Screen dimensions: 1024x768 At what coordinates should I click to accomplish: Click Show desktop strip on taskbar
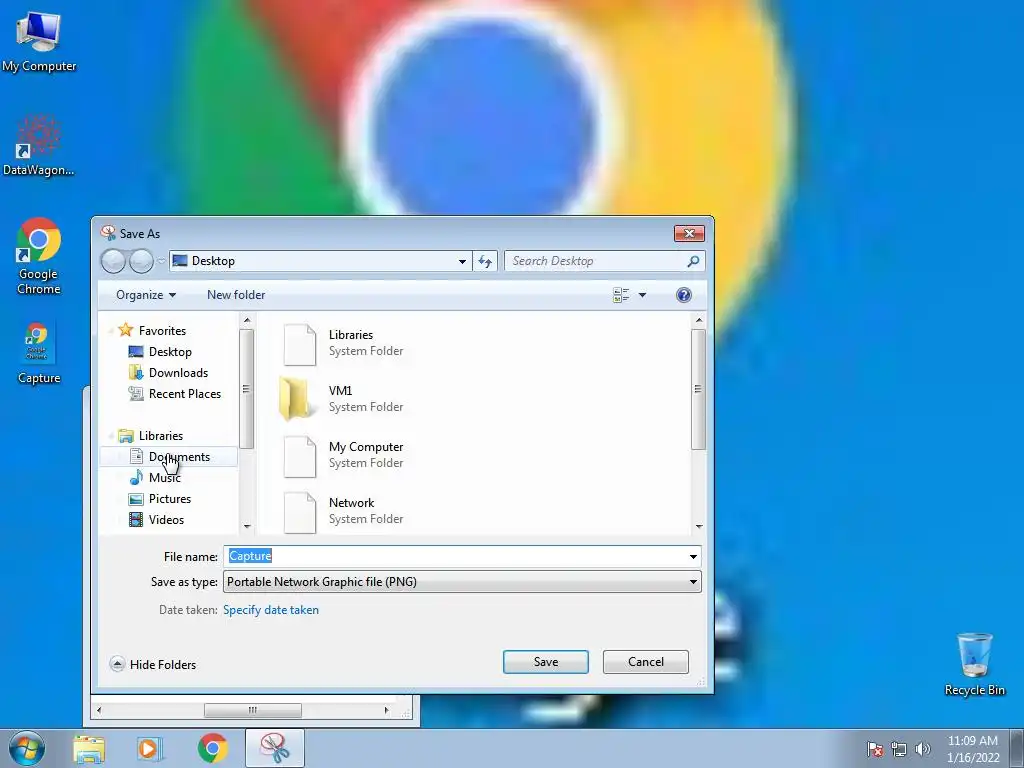(1017, 748)
